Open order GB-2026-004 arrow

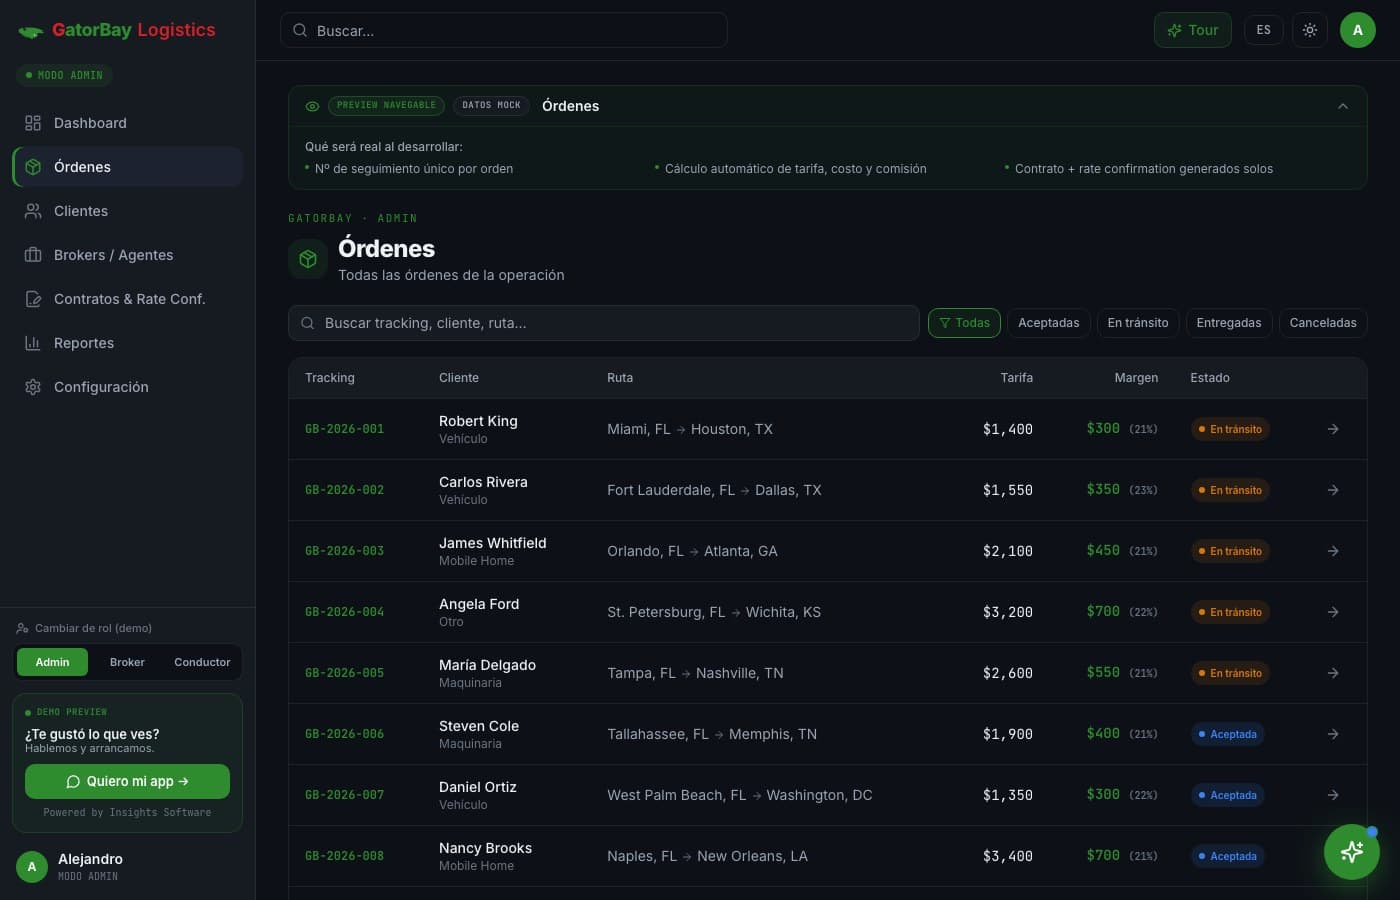coord(1333,612)
